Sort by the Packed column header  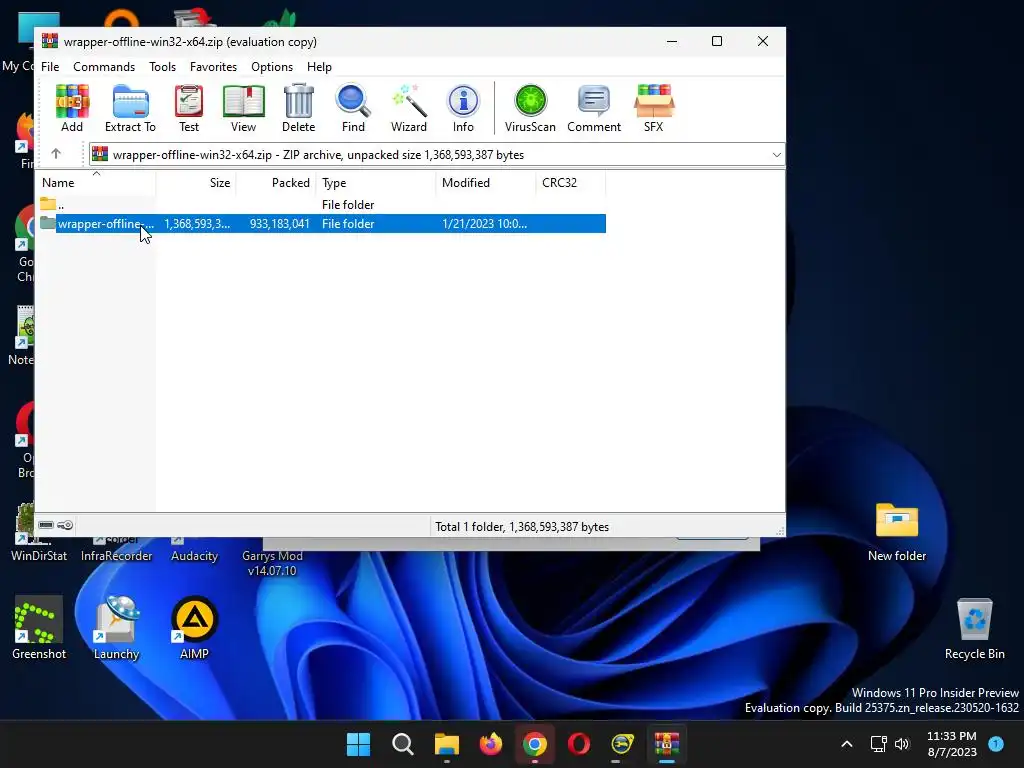(x=276, y=183)
